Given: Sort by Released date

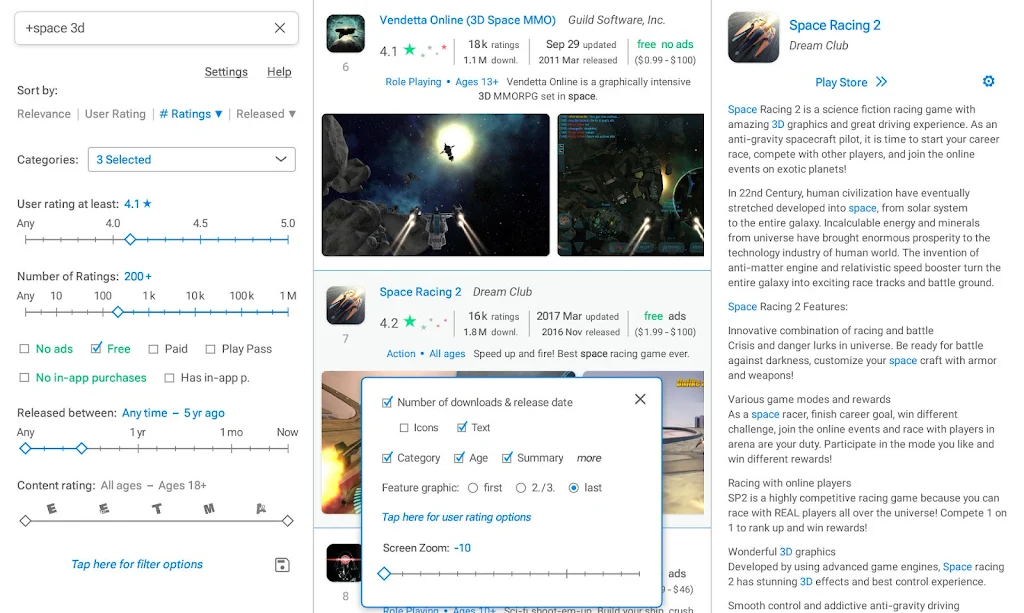Looking at the screenshot, I should [x=265, y=114].
